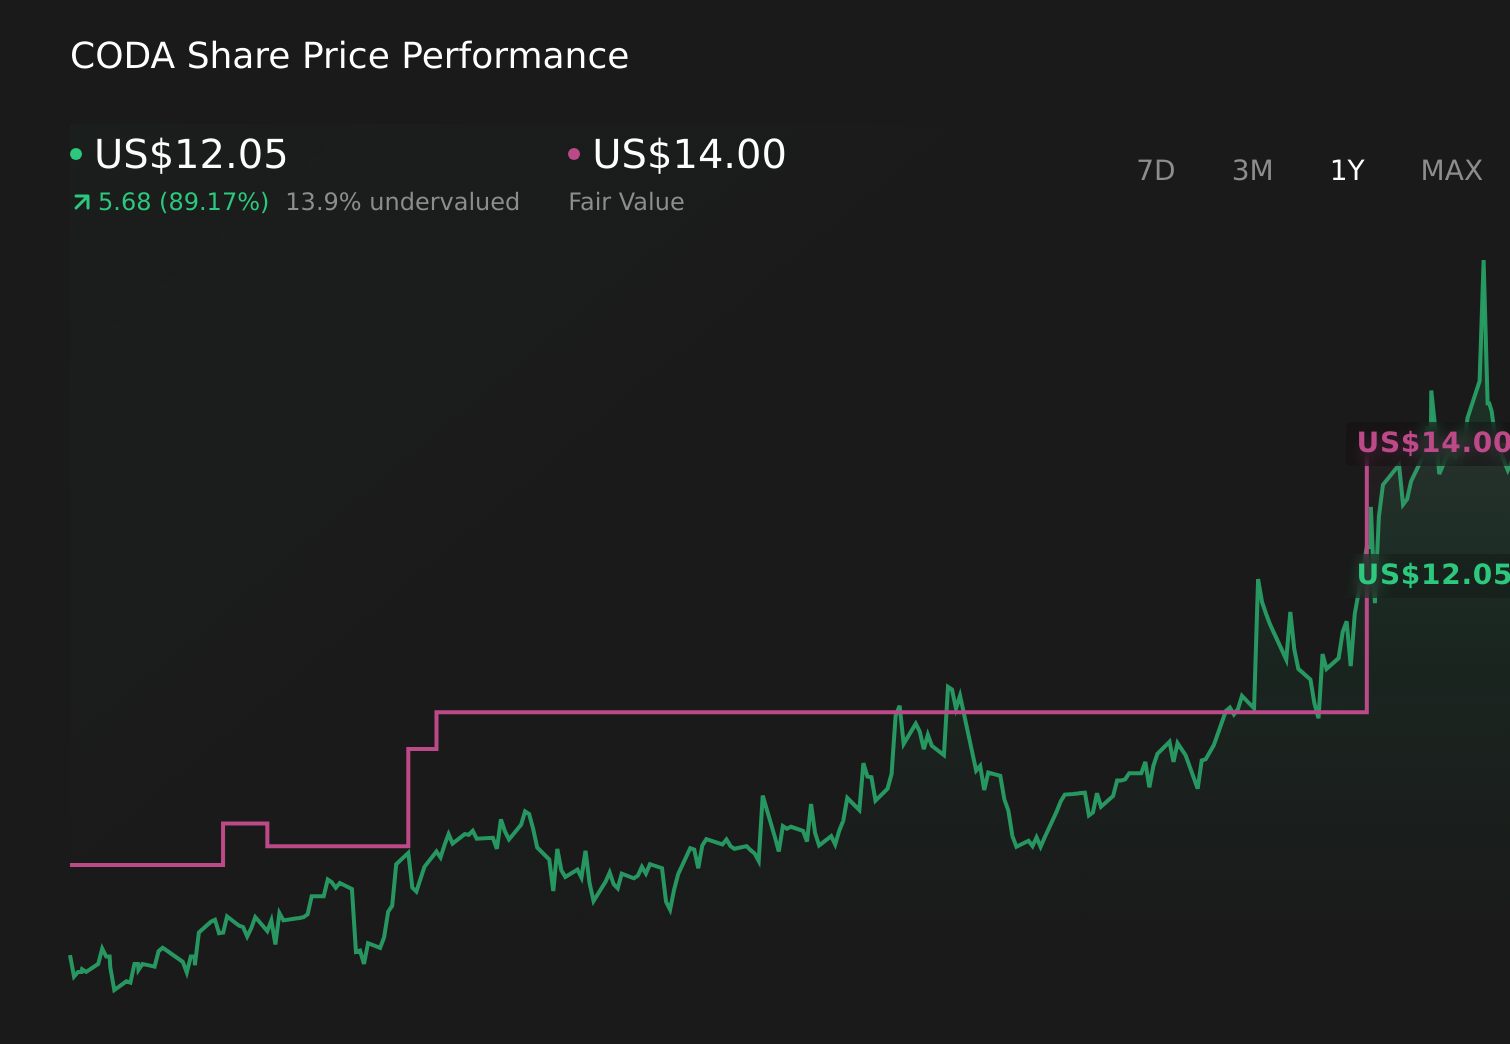Click the 89.17% gain percentage indicator
The height and width of the screenshot is (1044, 1510).
(213, 202)
